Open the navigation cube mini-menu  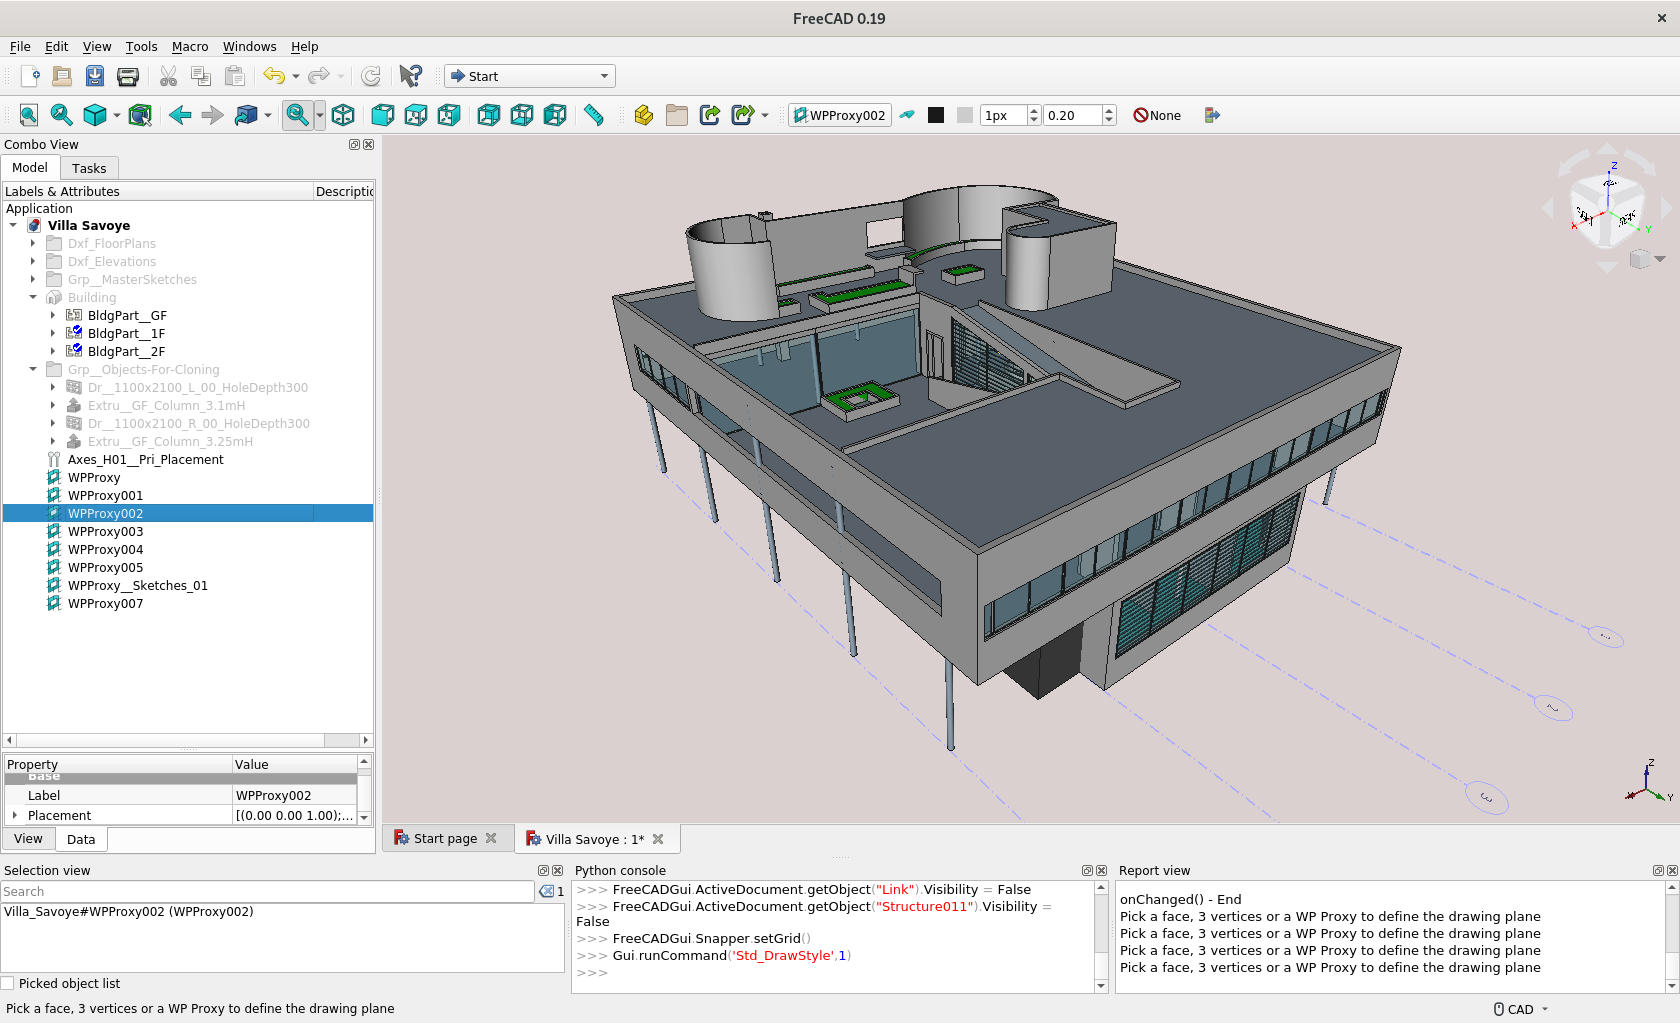click(1645, 259)
